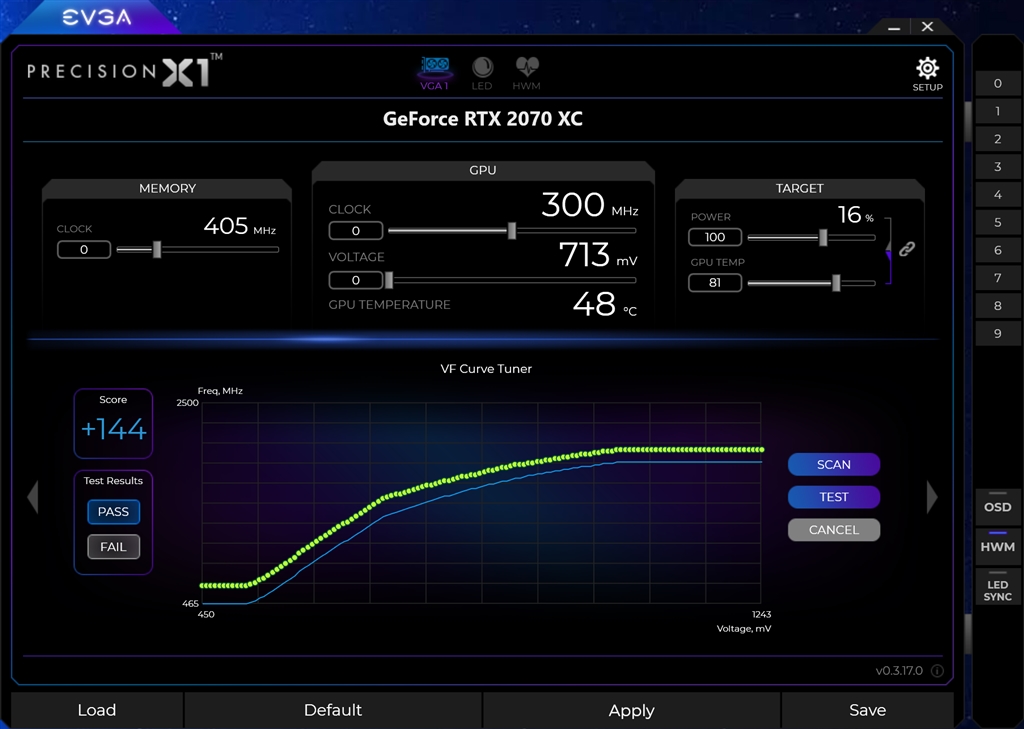Select profile slot 3
This screenshot has height=729, width=1024.
[x=997, y=167]
